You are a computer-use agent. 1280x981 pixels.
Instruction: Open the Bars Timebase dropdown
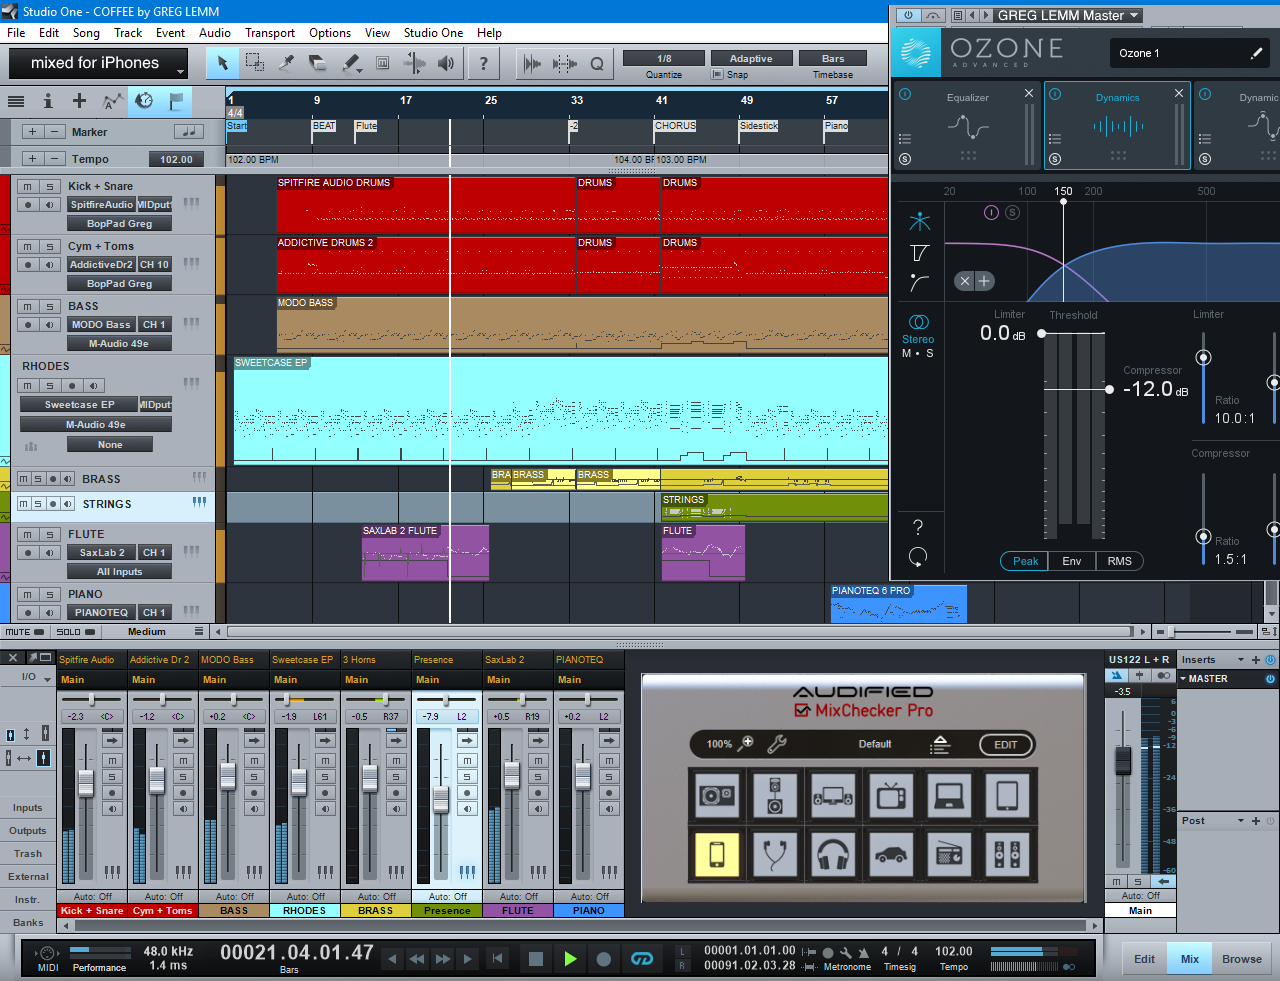click(833, 59)
